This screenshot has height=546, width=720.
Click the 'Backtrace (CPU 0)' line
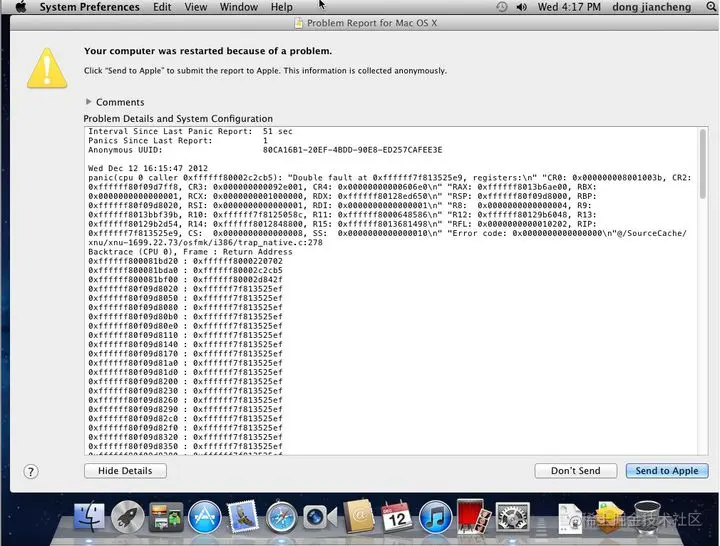tap(190, 252)
